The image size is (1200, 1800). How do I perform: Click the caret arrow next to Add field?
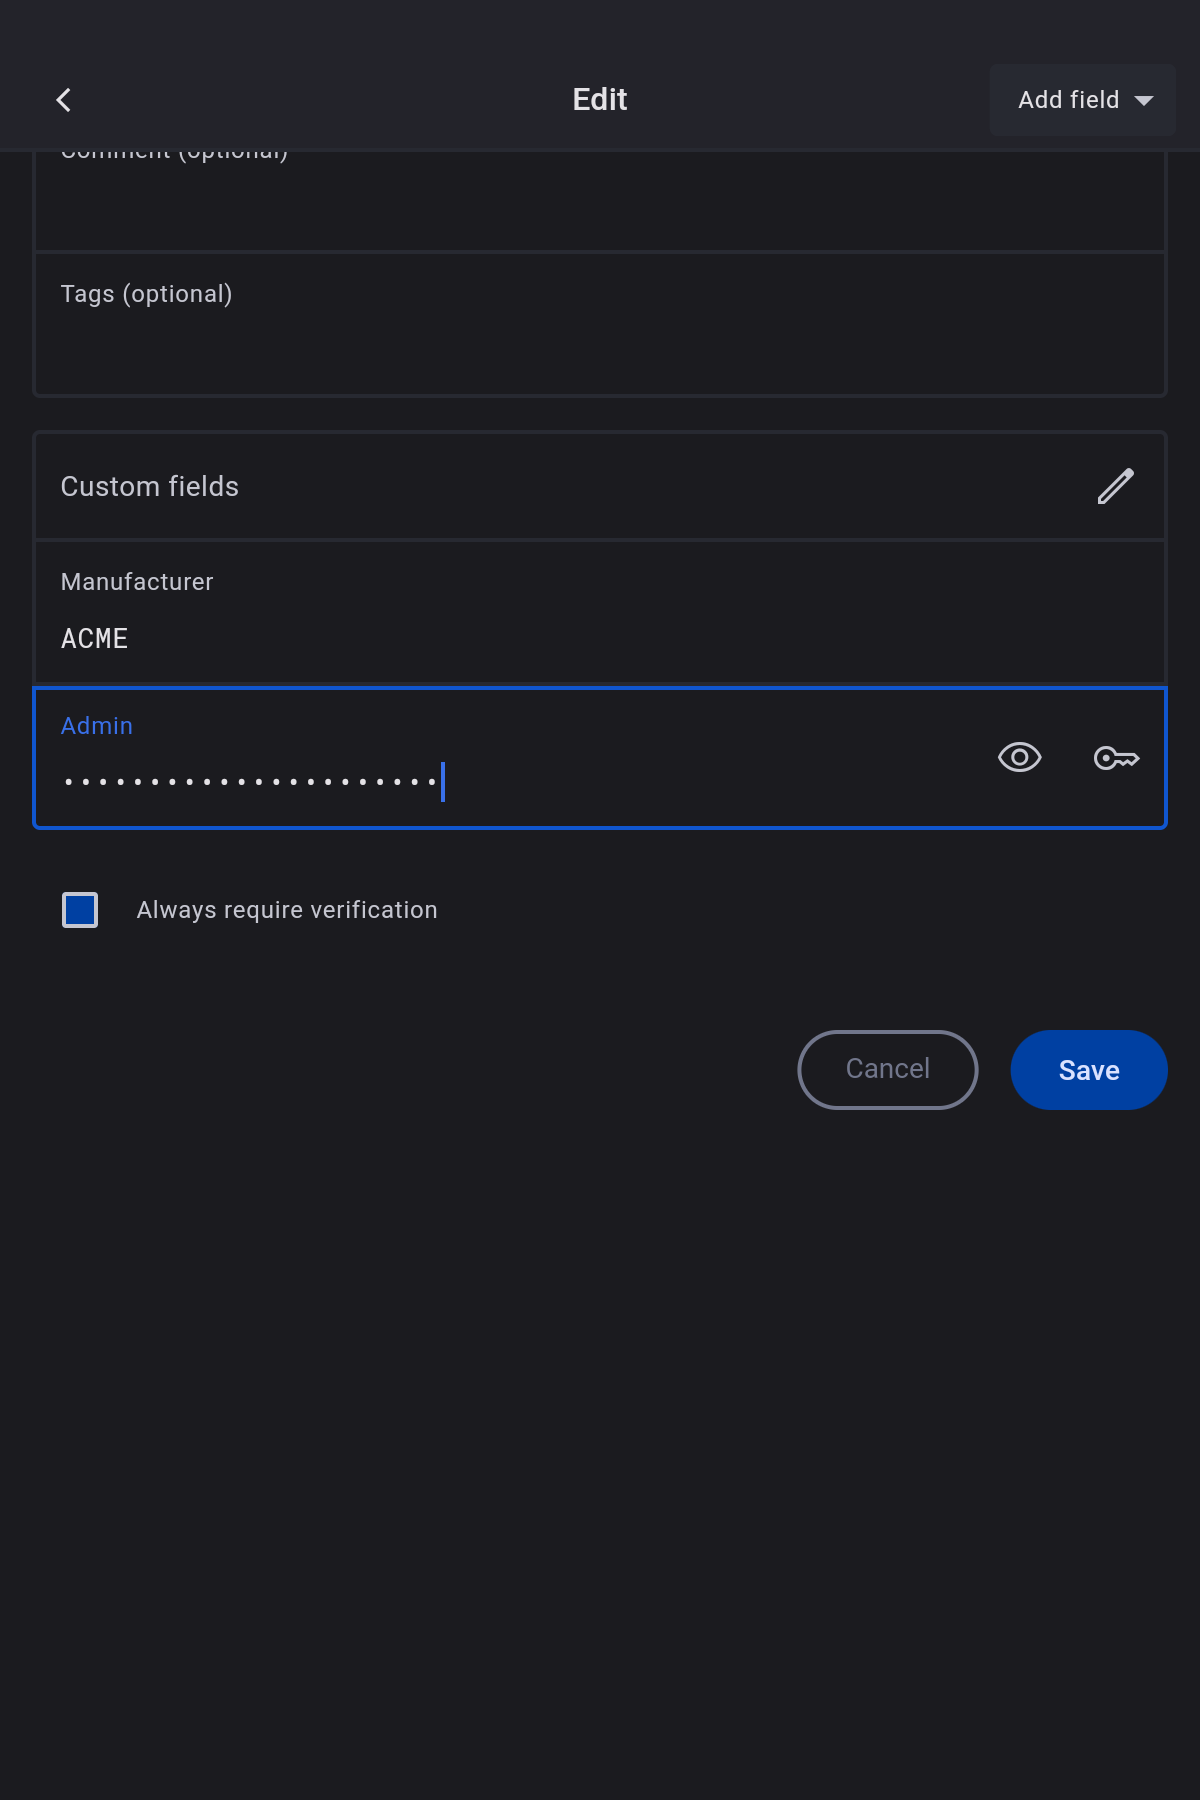1144,101
